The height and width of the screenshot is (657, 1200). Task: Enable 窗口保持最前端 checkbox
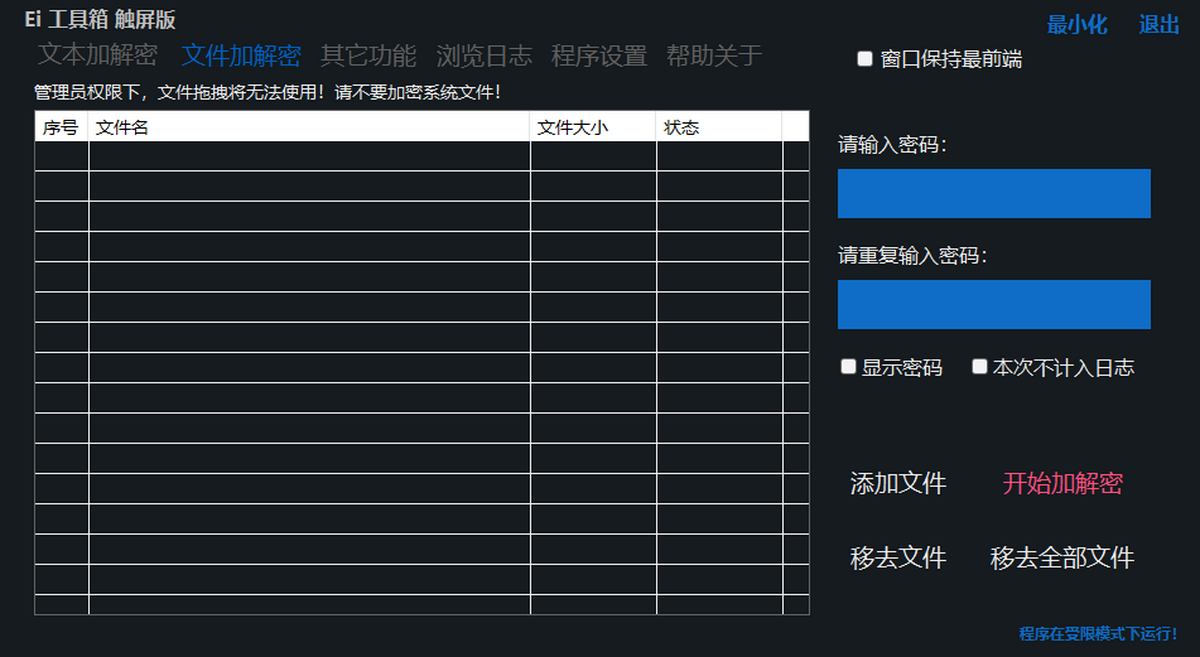[x=865, y=59]
